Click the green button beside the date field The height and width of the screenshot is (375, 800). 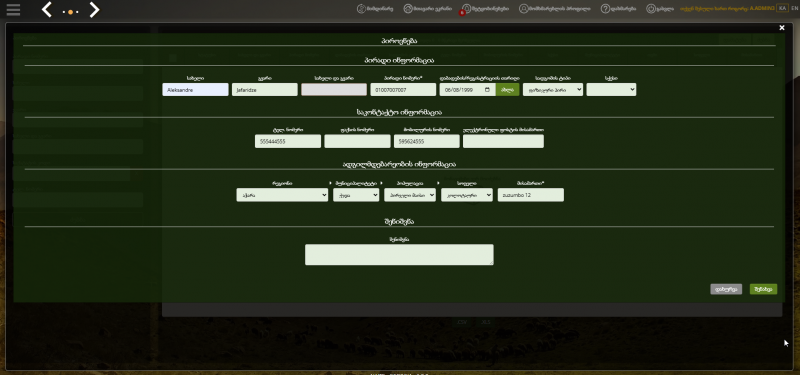point(507,89)
